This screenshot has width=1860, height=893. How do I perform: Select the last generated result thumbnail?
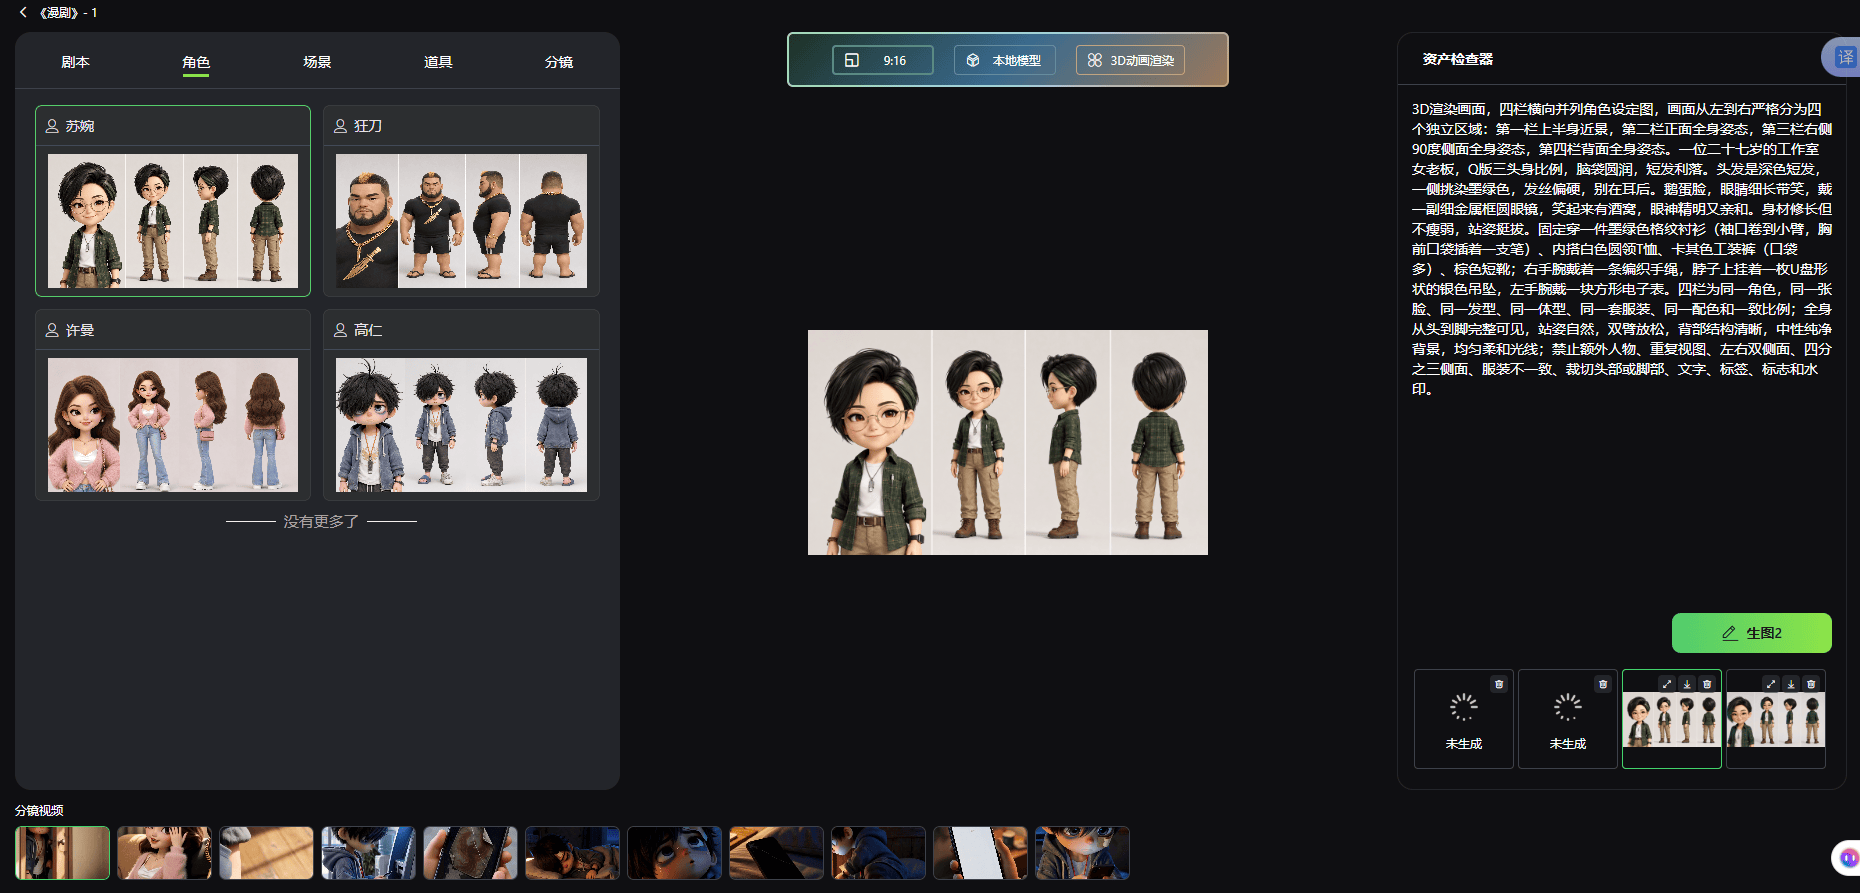pos(1776,721)
